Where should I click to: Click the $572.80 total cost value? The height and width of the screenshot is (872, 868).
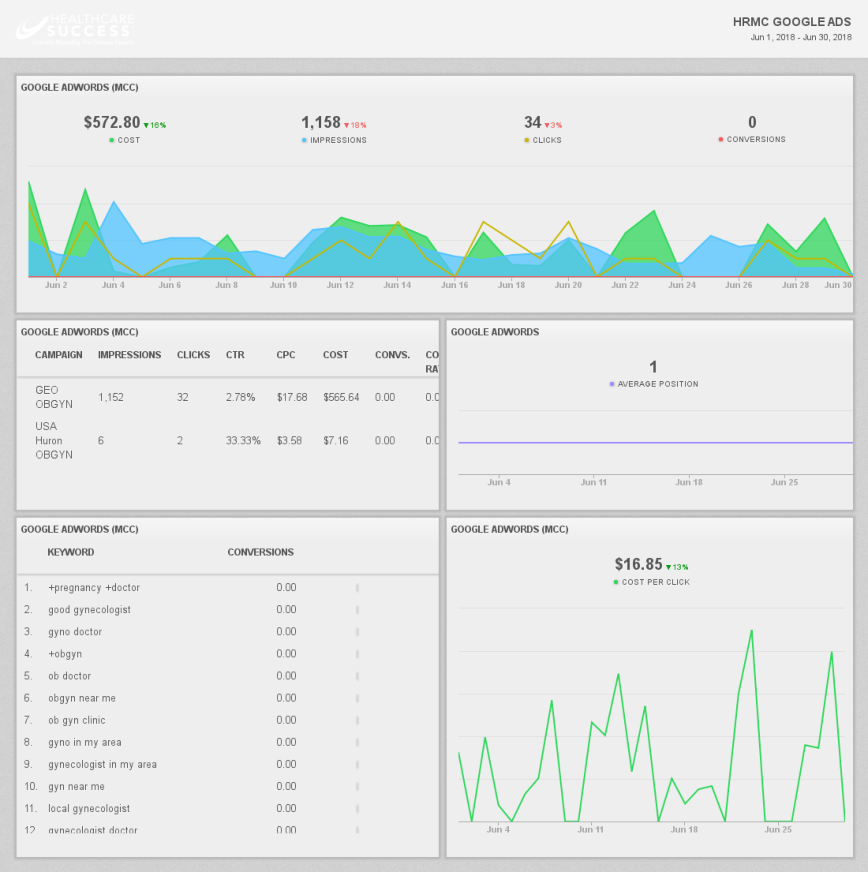[112, 122]
